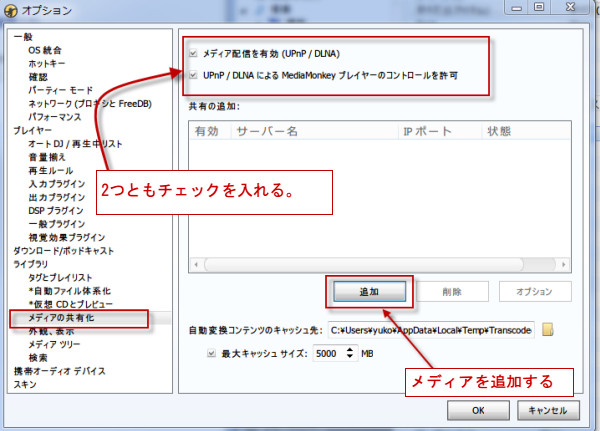Click the MediaMonkey icon in the title bar
600x431 pixels.
(x=11, y=11)
